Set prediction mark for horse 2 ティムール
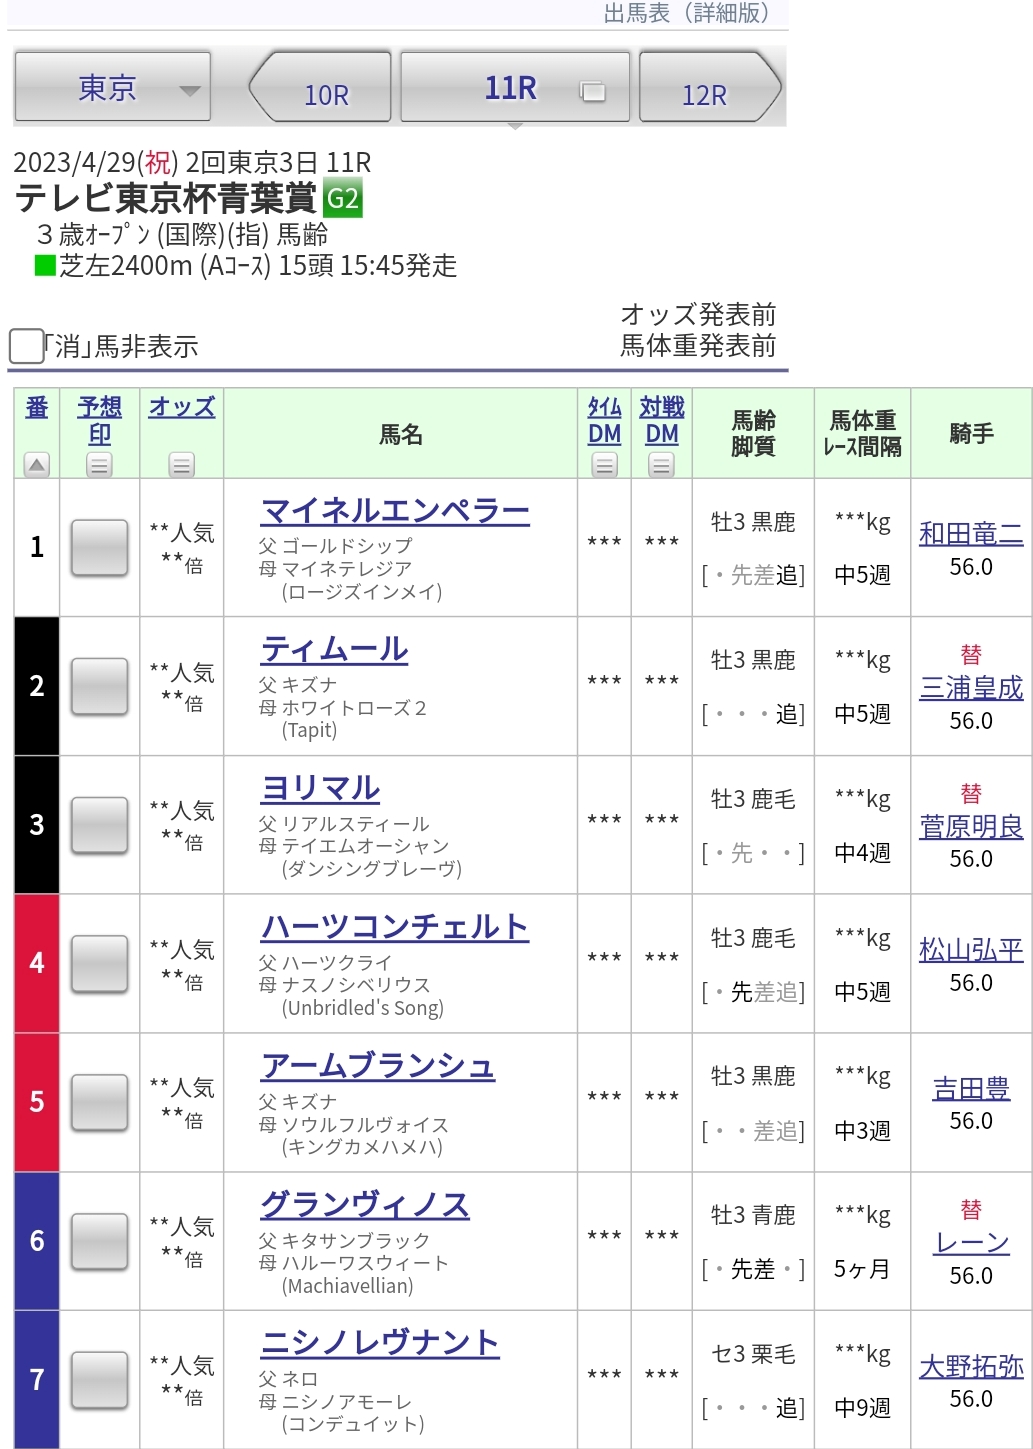Screen dimensions: 1033x1449 tap(99, 686)
